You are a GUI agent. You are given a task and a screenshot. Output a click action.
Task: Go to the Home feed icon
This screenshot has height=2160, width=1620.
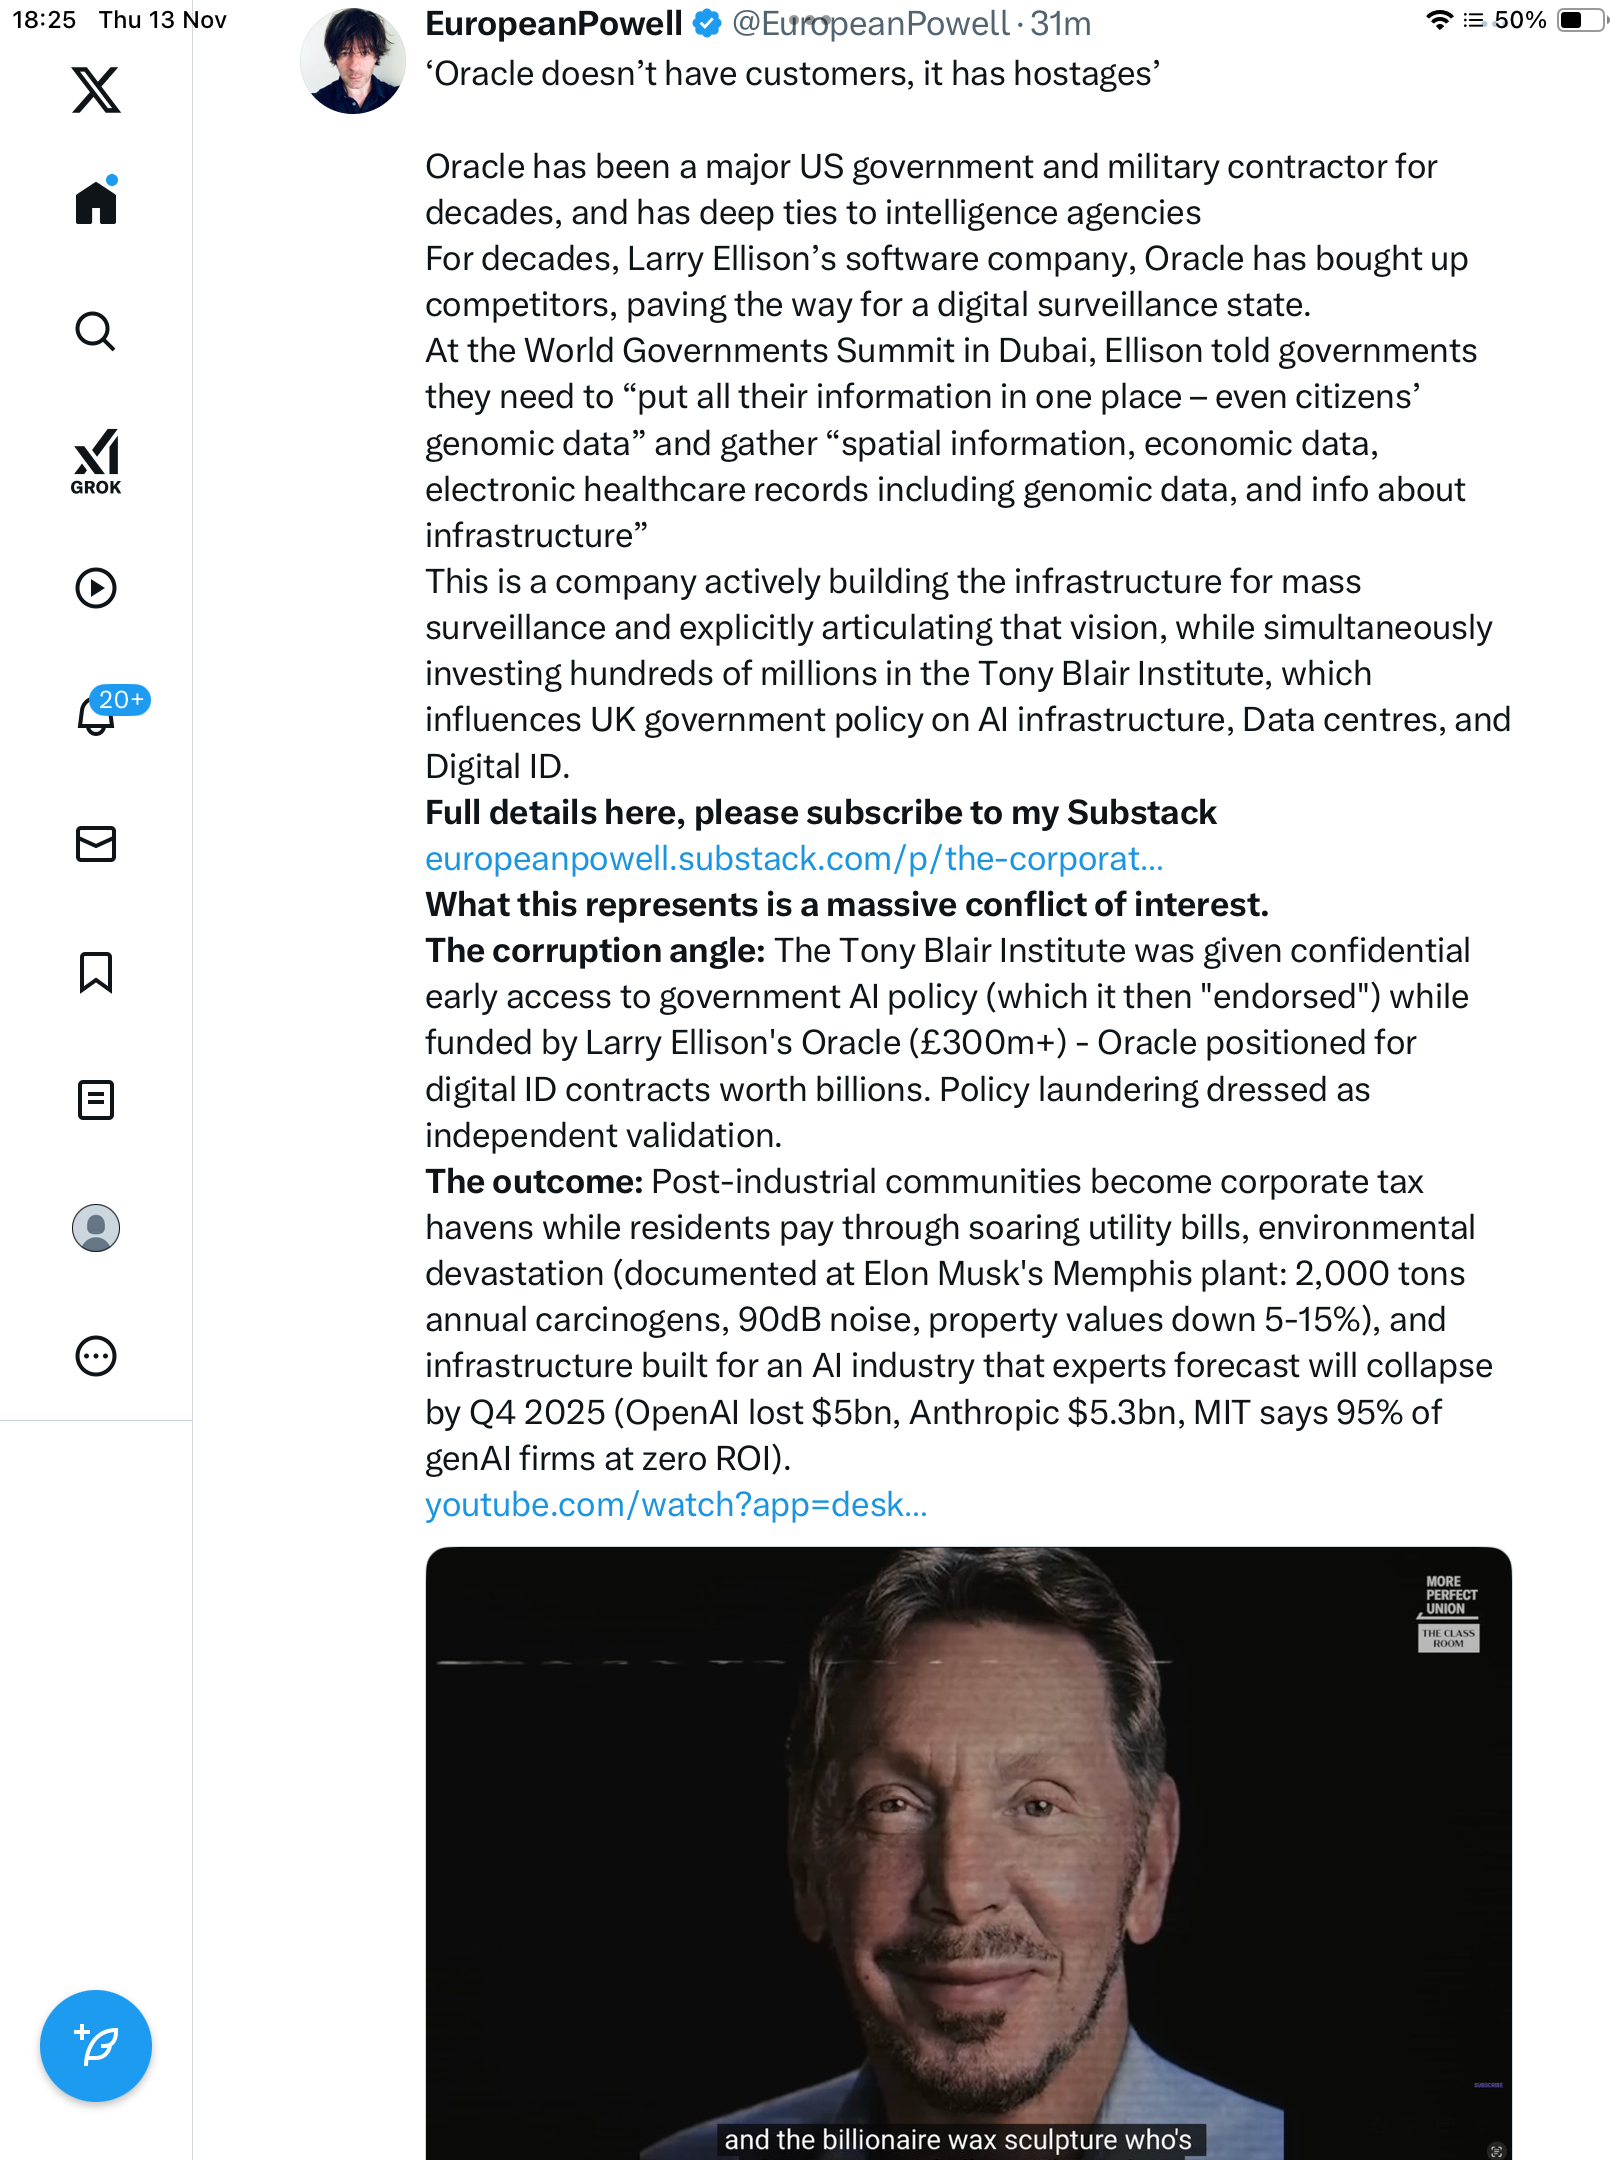96,203
